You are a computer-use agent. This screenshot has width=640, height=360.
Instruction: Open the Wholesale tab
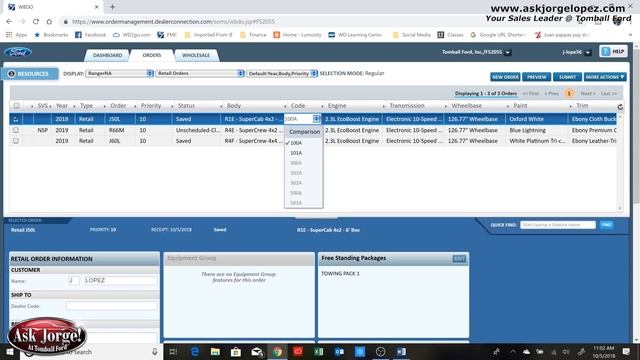pyautogui.click(x=196, y=55)
